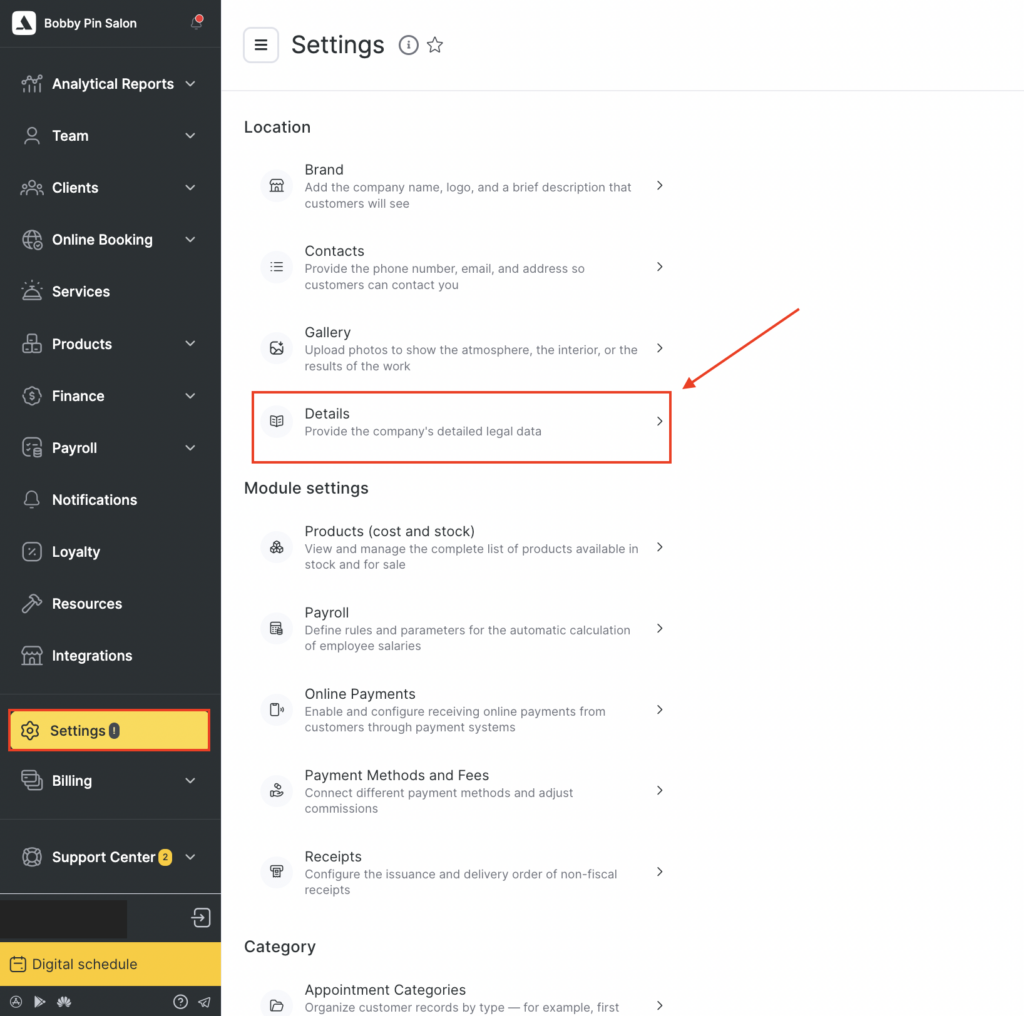Image resolution: width=1024 pixels, height=1016 pixels.
Task: Click the Telegram paper plane icon
Action: [204, 1001]
